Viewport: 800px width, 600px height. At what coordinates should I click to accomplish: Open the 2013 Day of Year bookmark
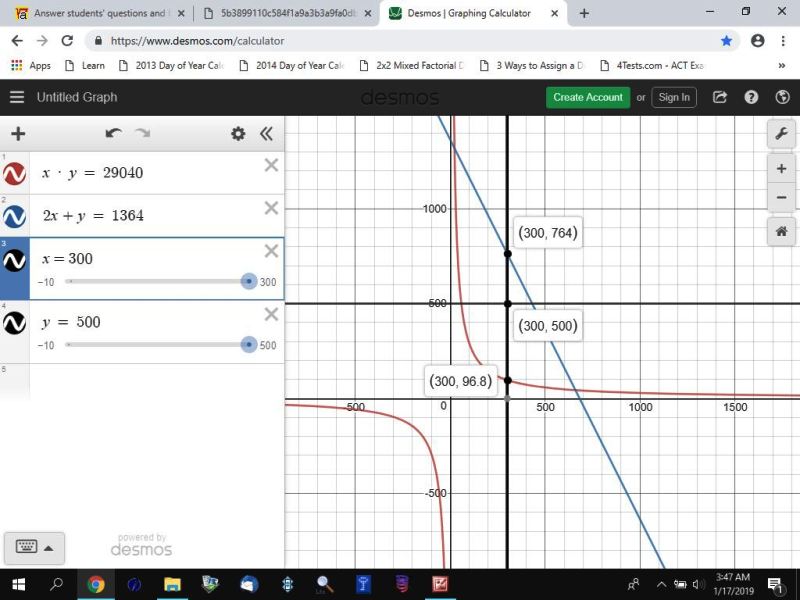171,65
